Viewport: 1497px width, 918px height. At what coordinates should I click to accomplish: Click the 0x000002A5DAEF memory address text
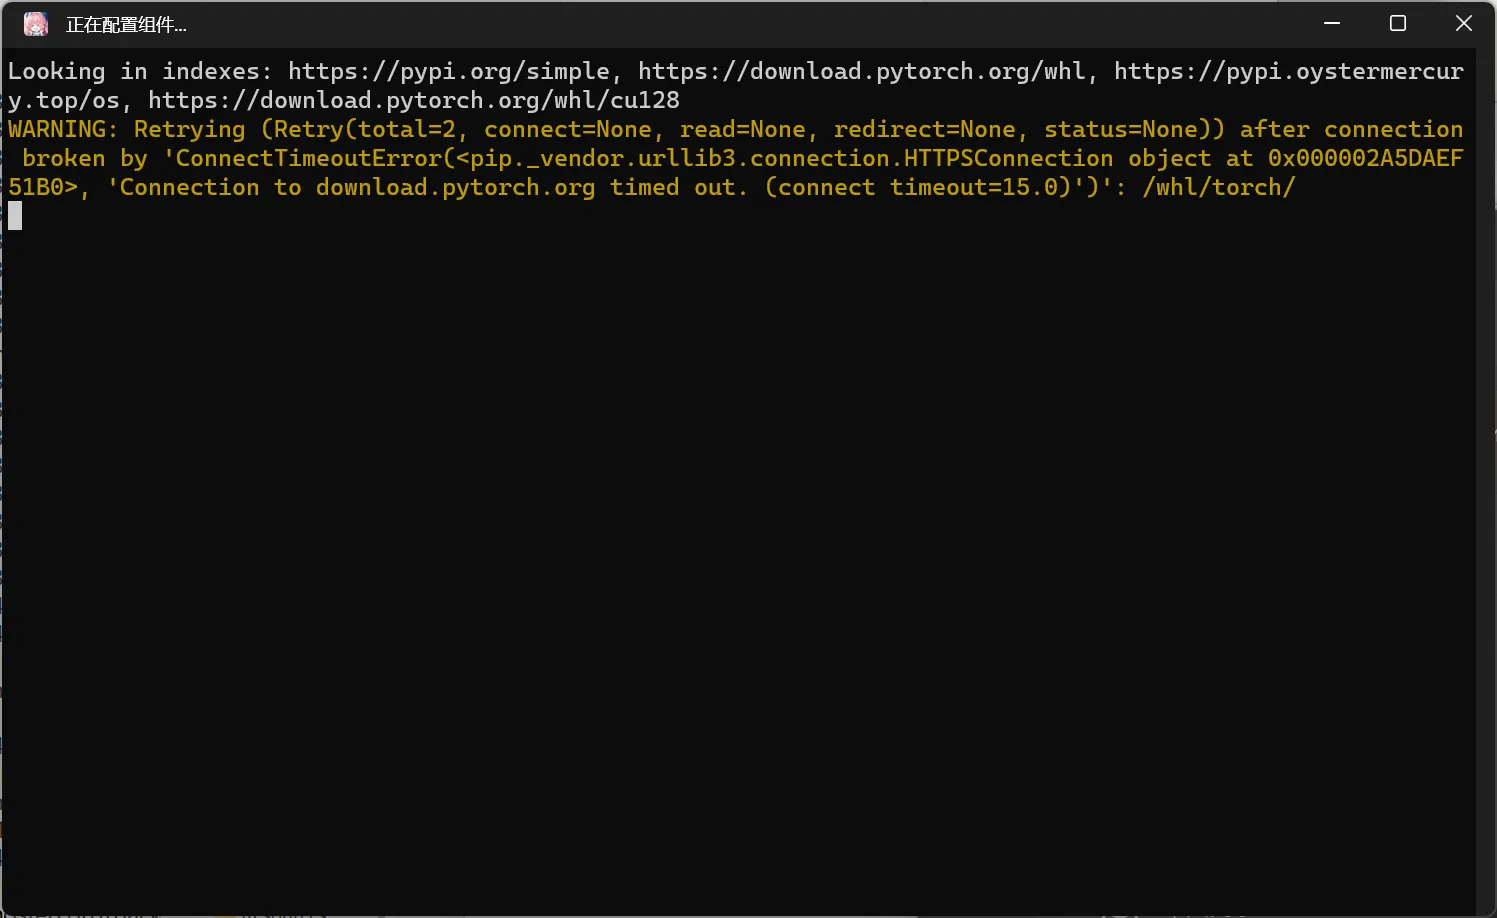coord(1365,158)
